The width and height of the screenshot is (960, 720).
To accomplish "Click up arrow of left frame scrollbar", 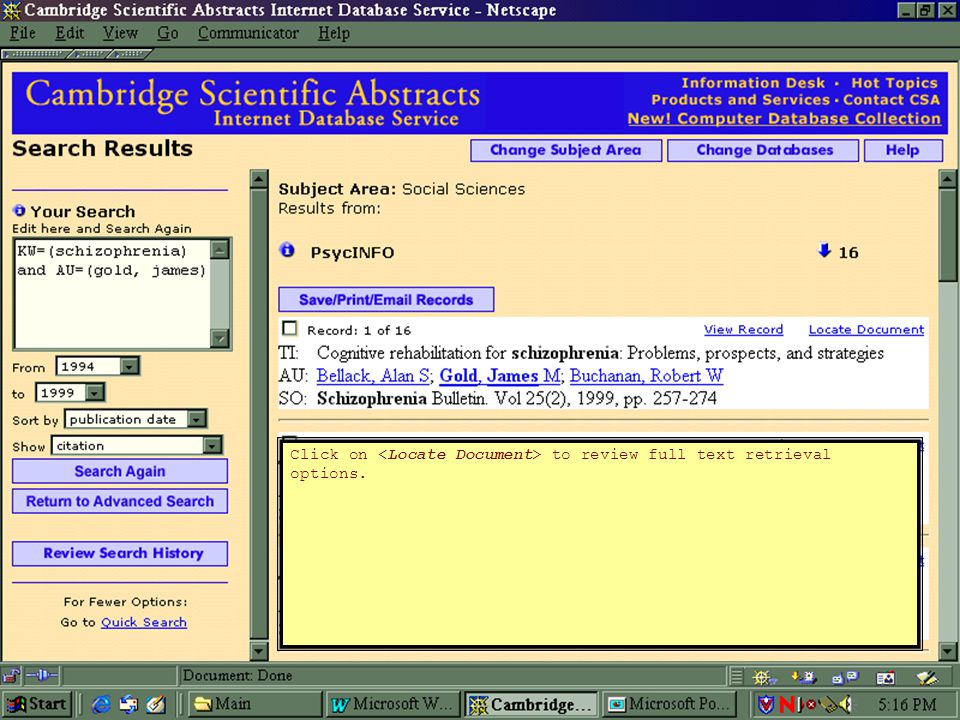I will pyautogui.click(x=259, y=179).
